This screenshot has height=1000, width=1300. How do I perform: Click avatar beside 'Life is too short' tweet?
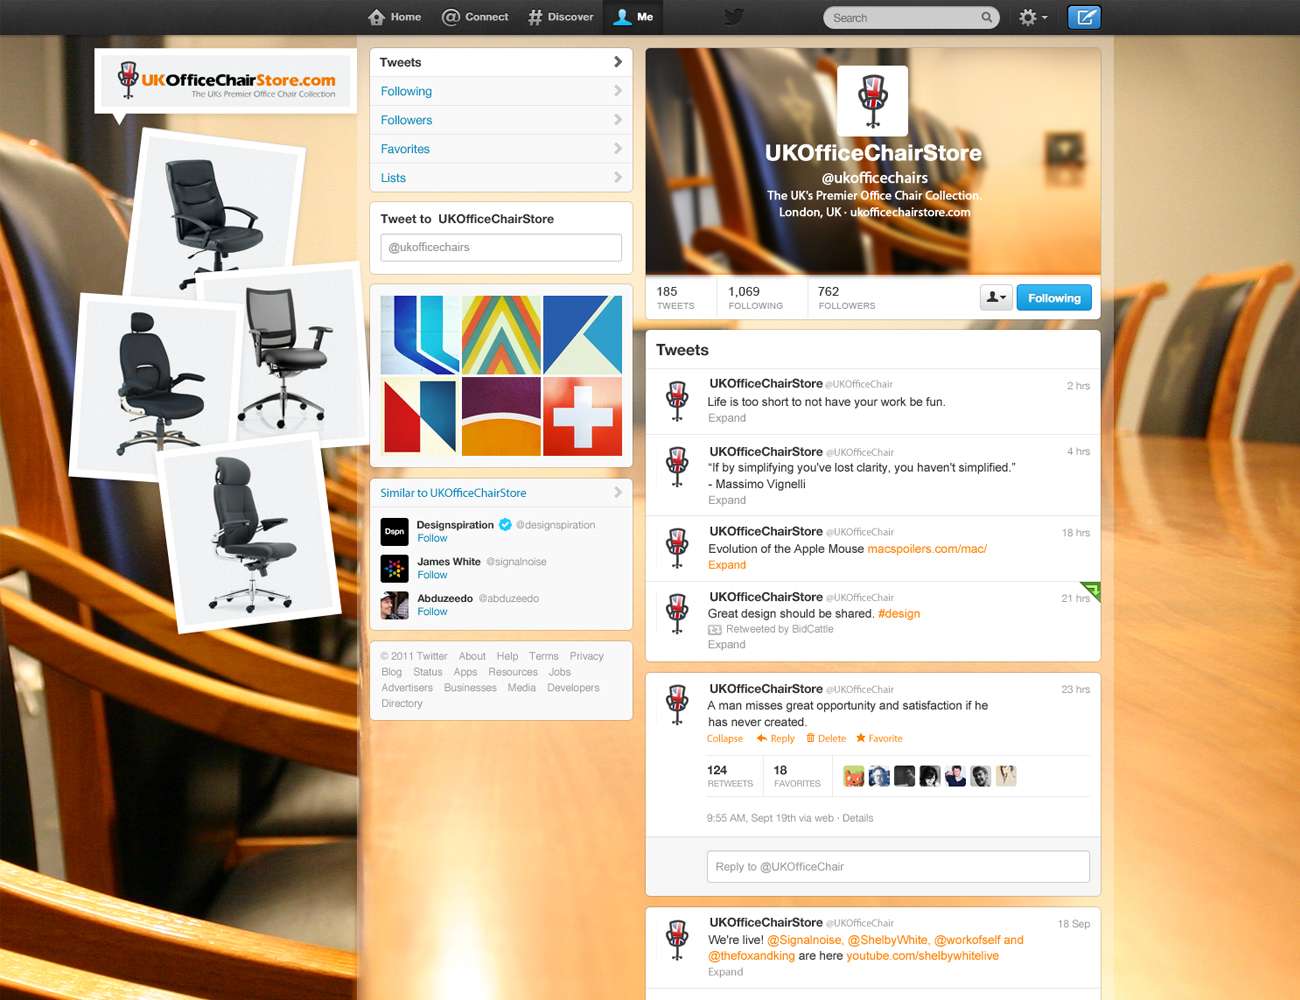click(x=678, y=400)
